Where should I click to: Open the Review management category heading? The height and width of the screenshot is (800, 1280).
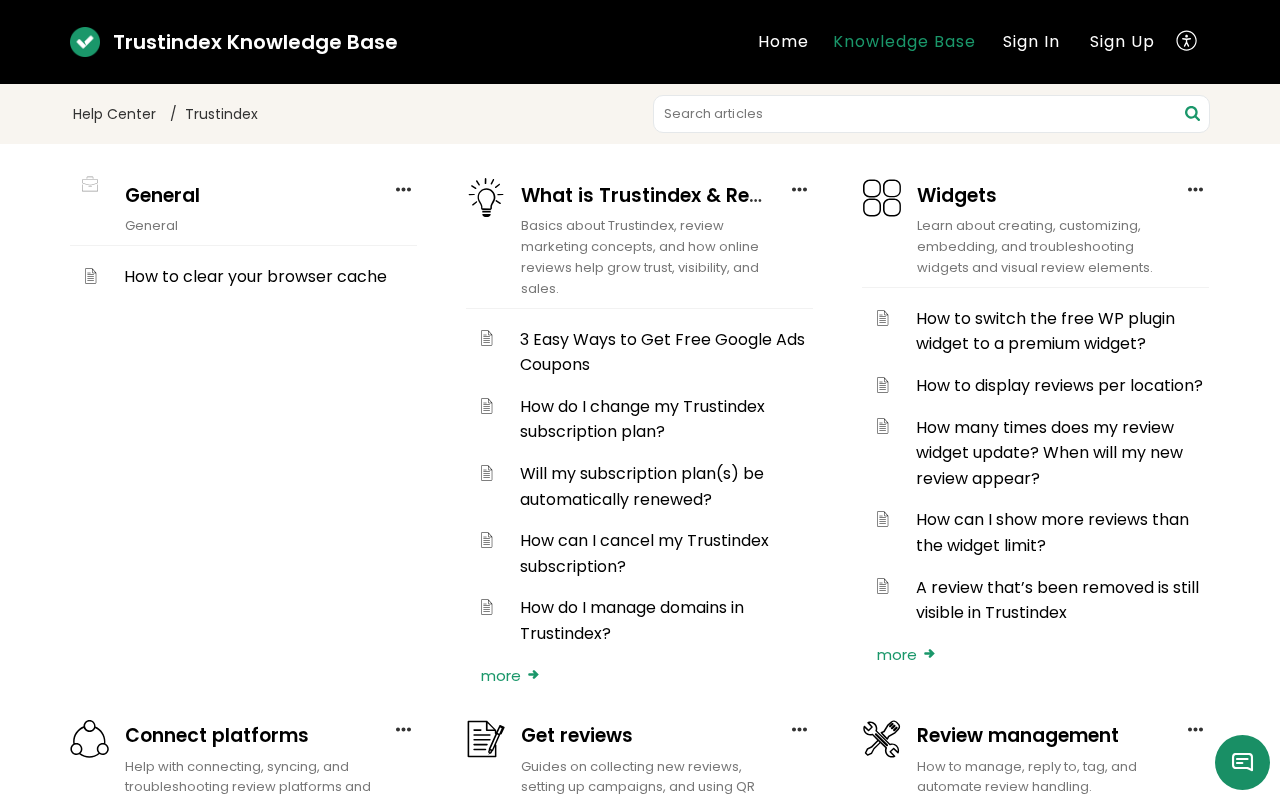pyautogui.click(x=1018, y=735)
